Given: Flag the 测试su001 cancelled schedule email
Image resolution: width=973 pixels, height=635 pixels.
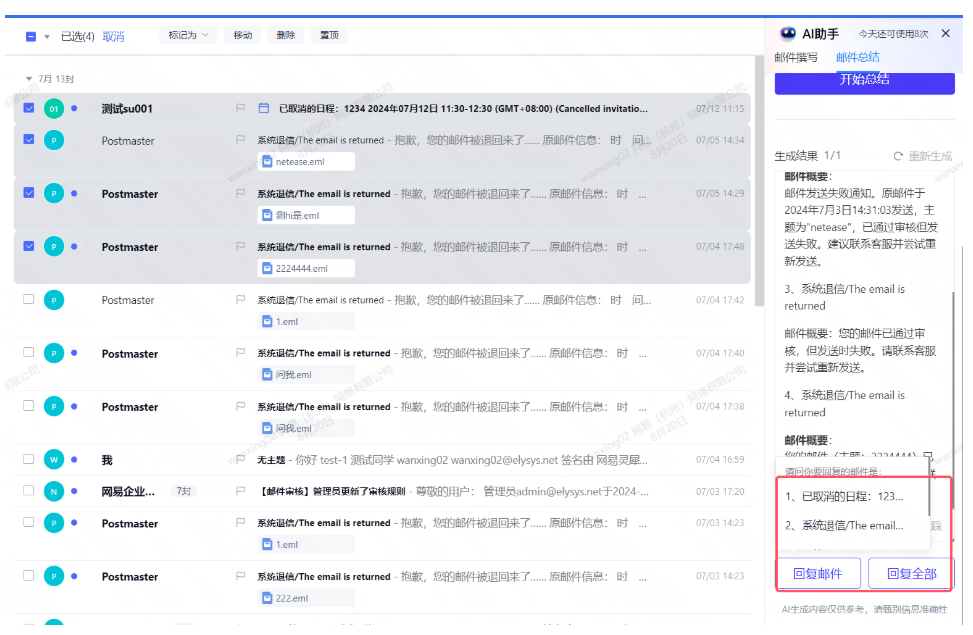Looking at the screenshot, I should point(240,108).
